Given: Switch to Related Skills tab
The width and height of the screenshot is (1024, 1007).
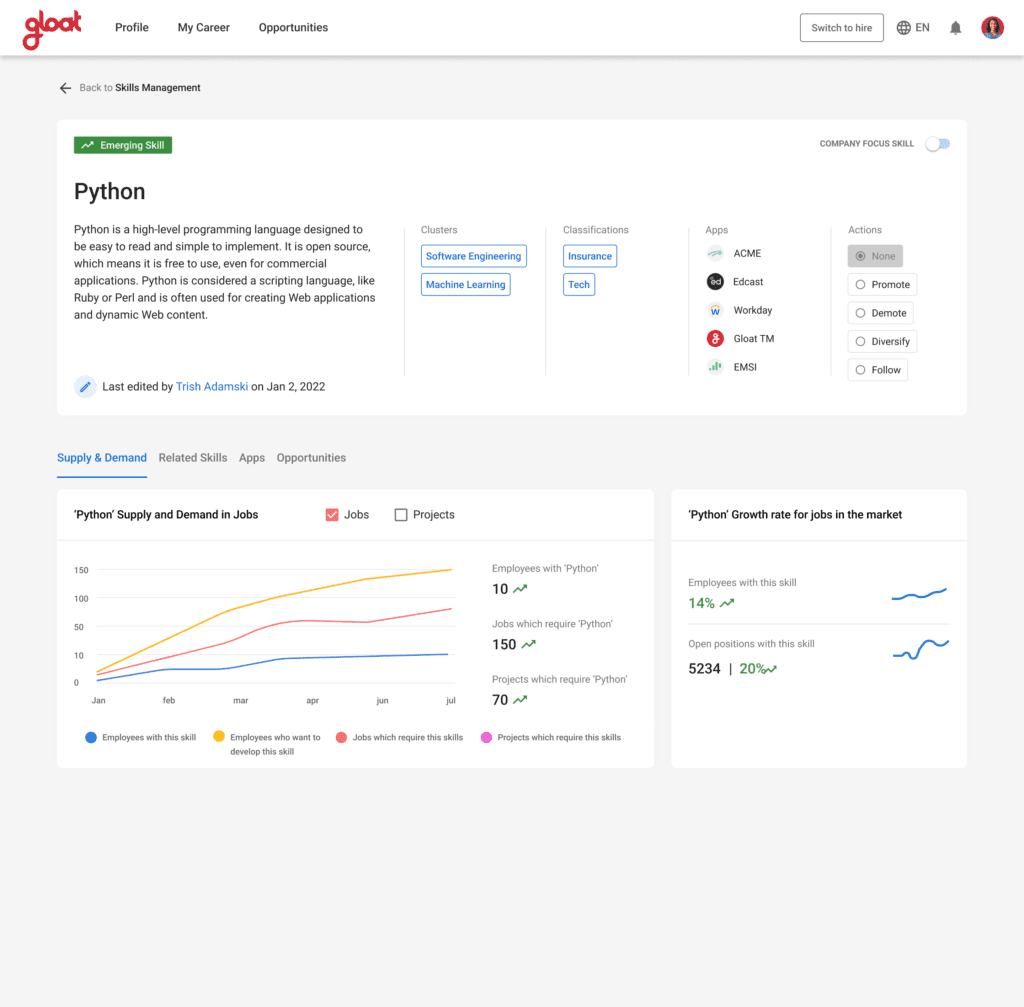Looking at the screenshot, I should pyautogui.click(x=193, y=458).
